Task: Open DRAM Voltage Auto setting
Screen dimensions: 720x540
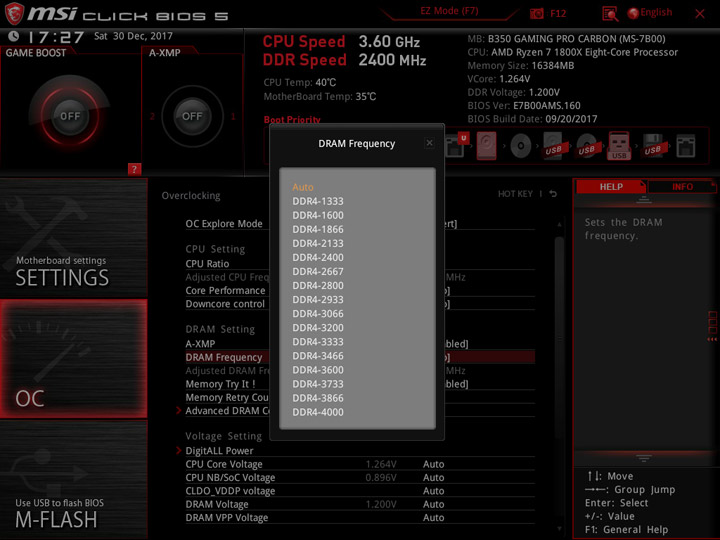Action: (x=433, y=504)
